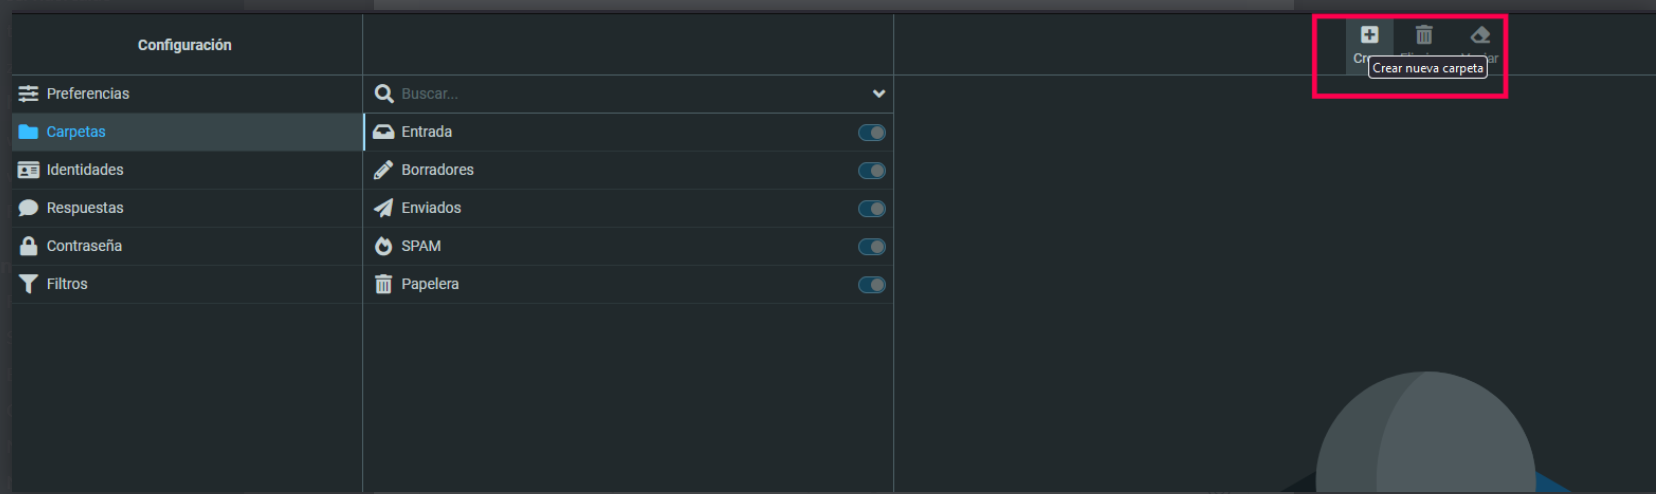Toggle subscription for Borradores folder
The height and width of the screenshot is (494, 1656).
point(872,170)
